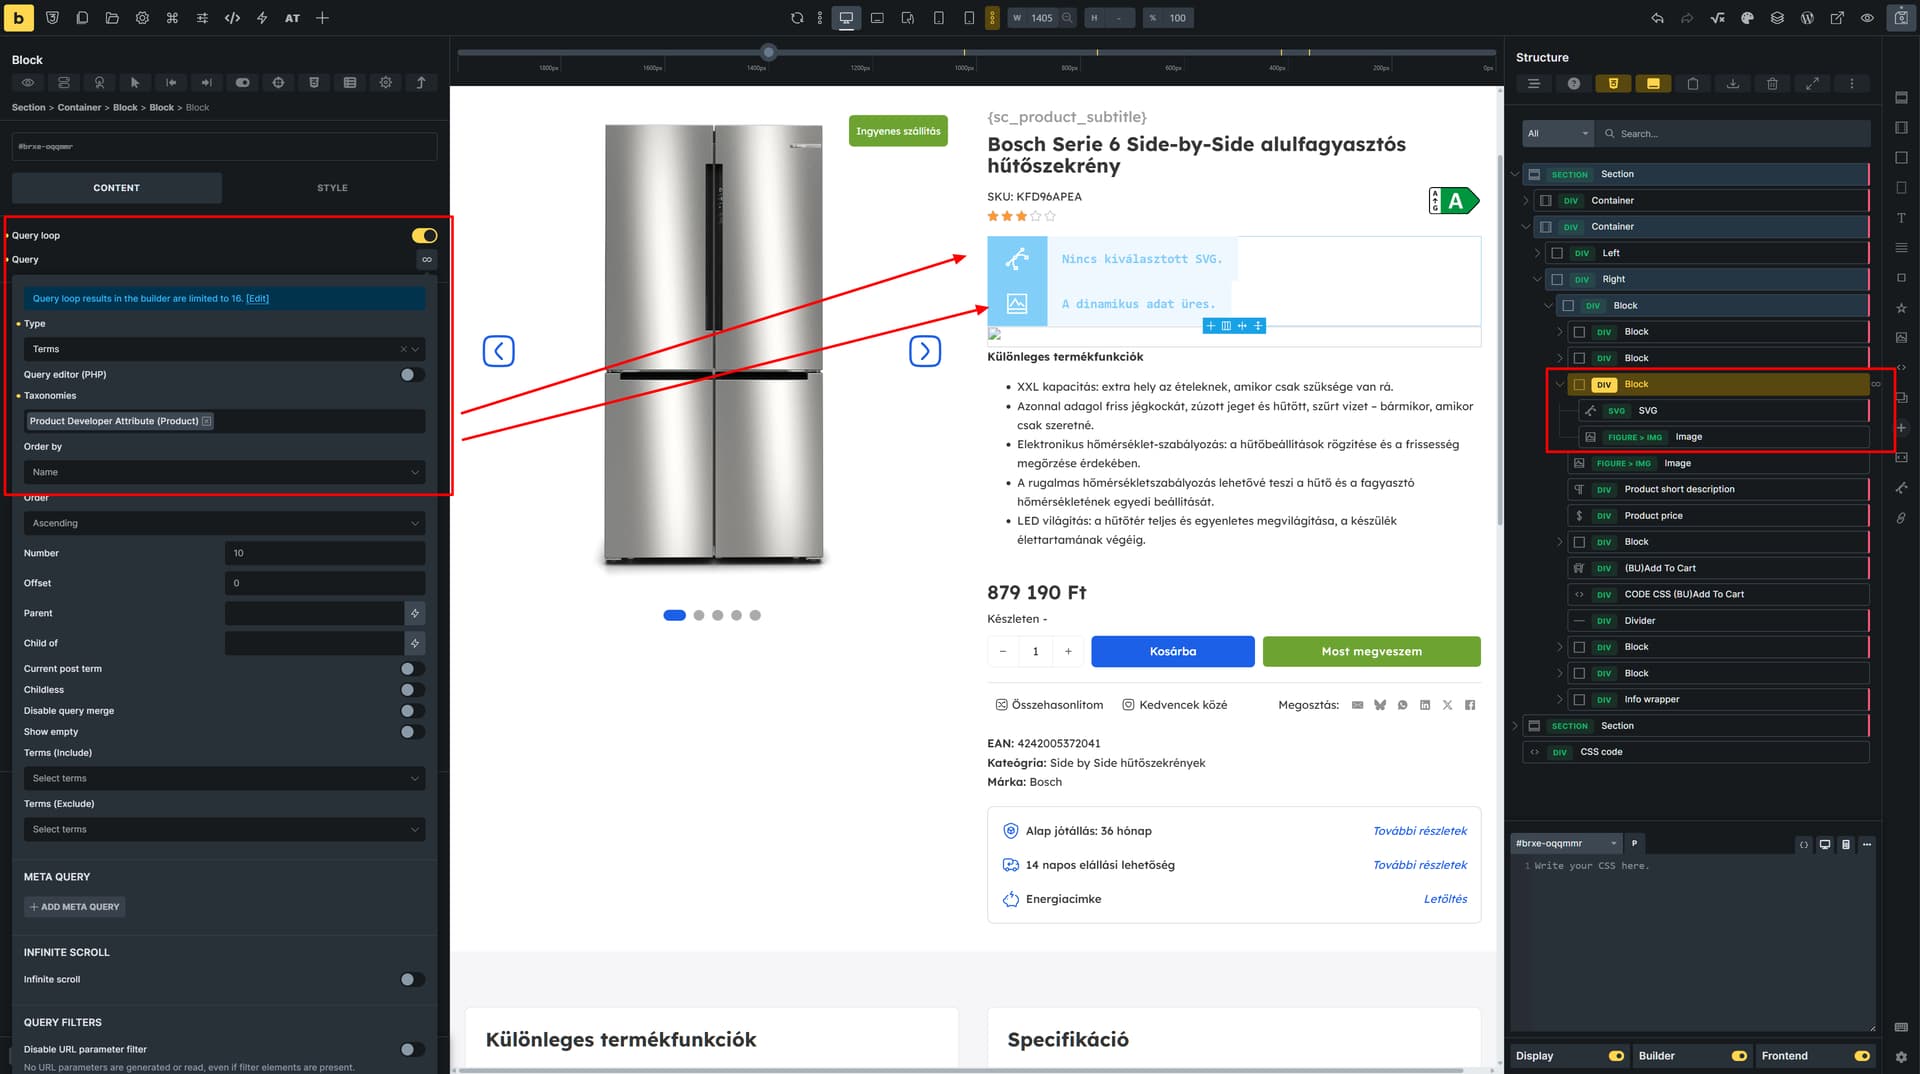1920x1074 pixels.
Task: Click the save icon
Action: (x=1901, y=18)
